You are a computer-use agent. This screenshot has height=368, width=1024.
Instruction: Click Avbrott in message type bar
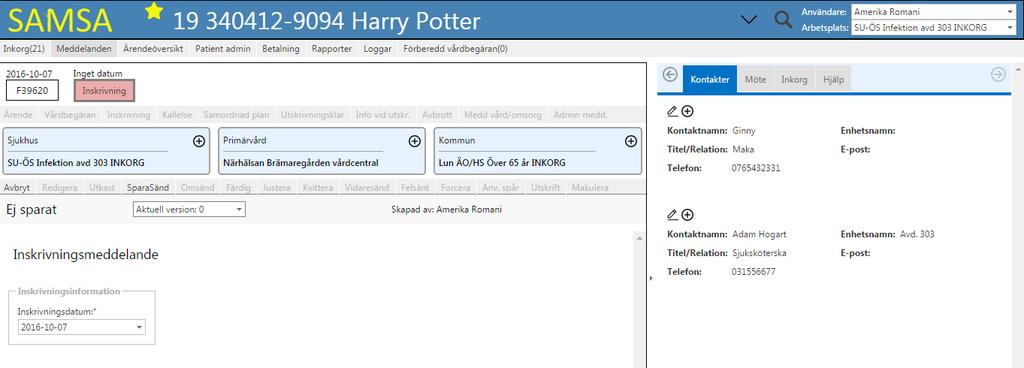[x=437, y=115]
